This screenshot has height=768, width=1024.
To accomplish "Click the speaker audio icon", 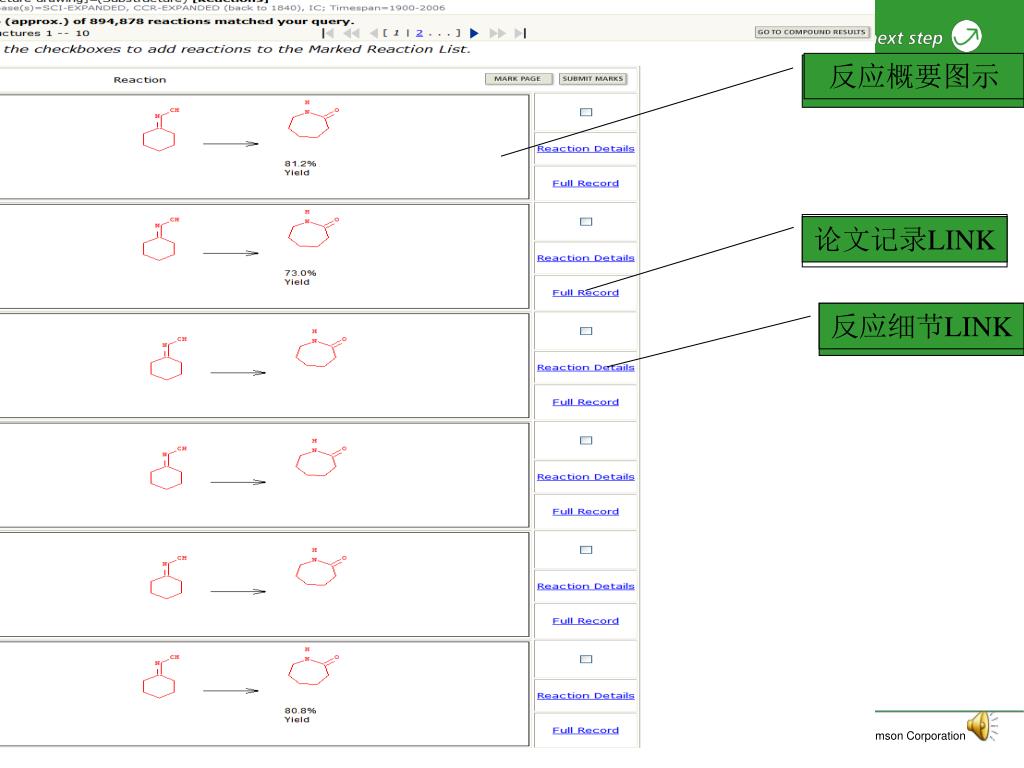I will pyautogui.click(x=982, y=726).
